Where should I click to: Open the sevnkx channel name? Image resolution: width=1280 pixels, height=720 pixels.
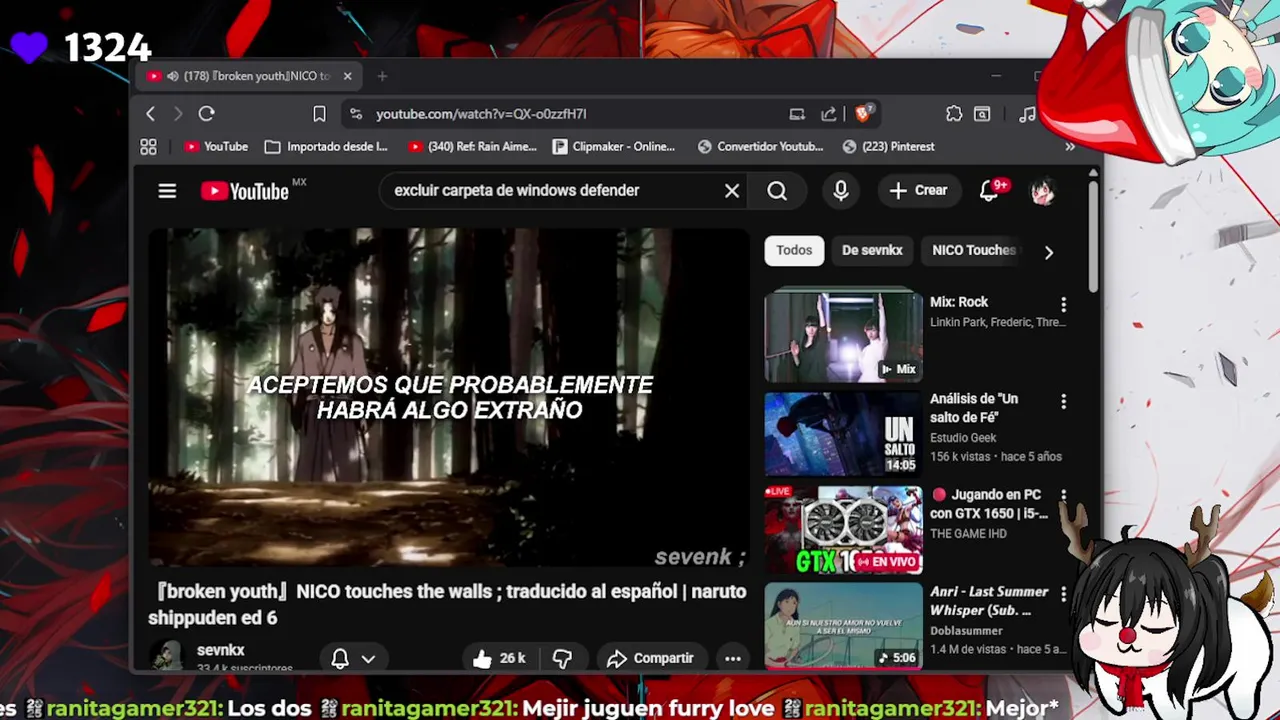pyautogui.click(x=220, y=650)
